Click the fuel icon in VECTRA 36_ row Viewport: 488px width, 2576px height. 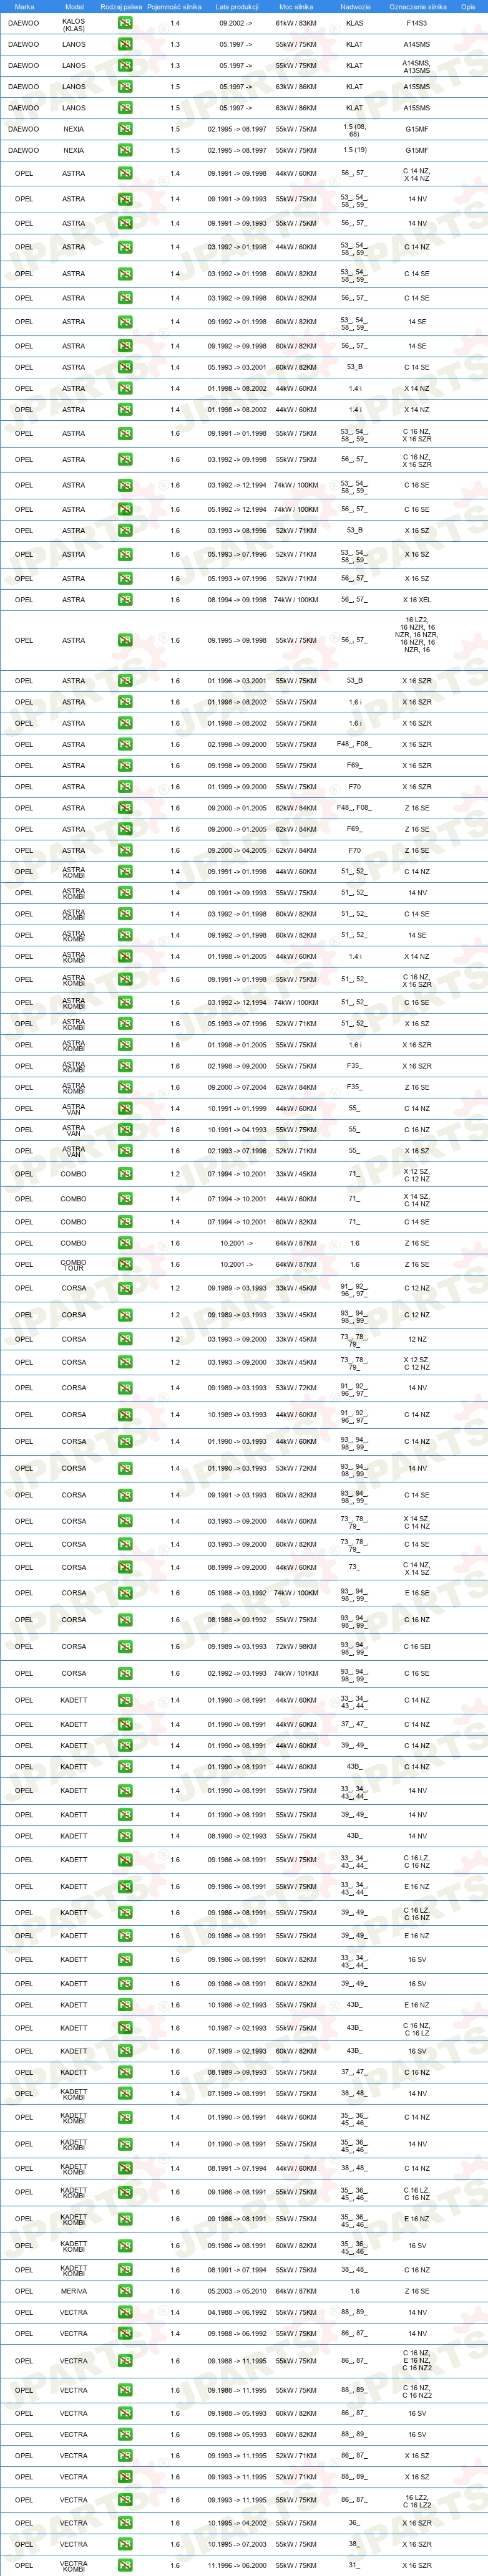click(x=125, y=2523)
